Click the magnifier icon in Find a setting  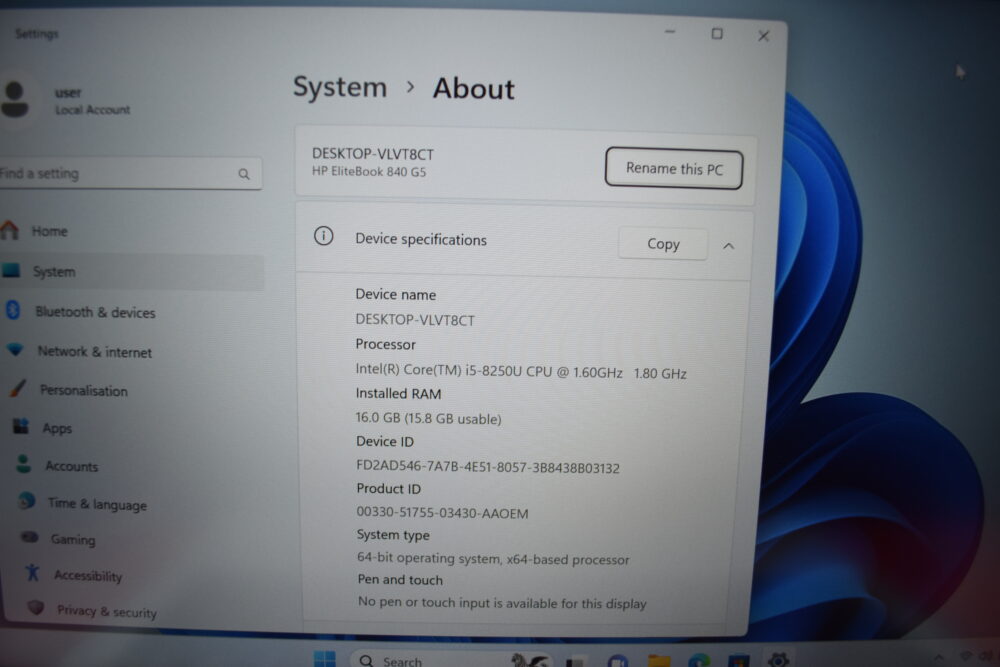pos(244,174)
